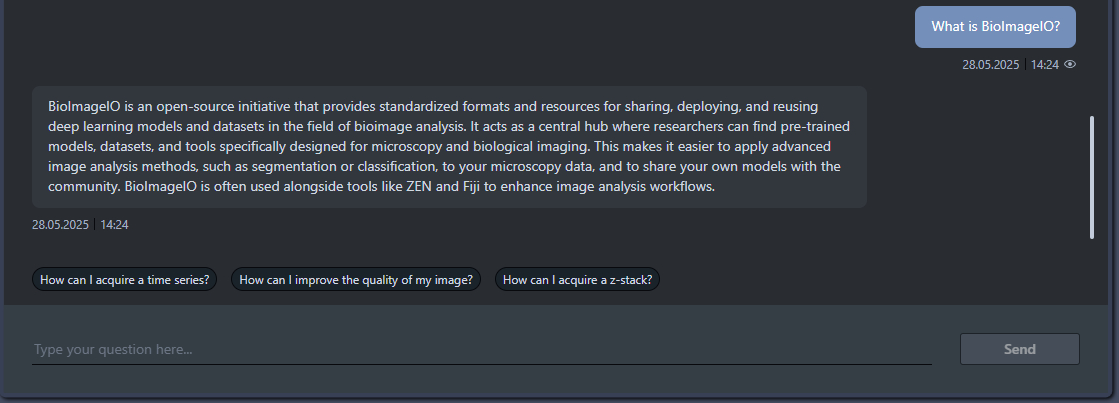Screen dimensions: 1119x403
Task: Click the 14:24 time below the assistant reply
Action: (x=114, y=225)
